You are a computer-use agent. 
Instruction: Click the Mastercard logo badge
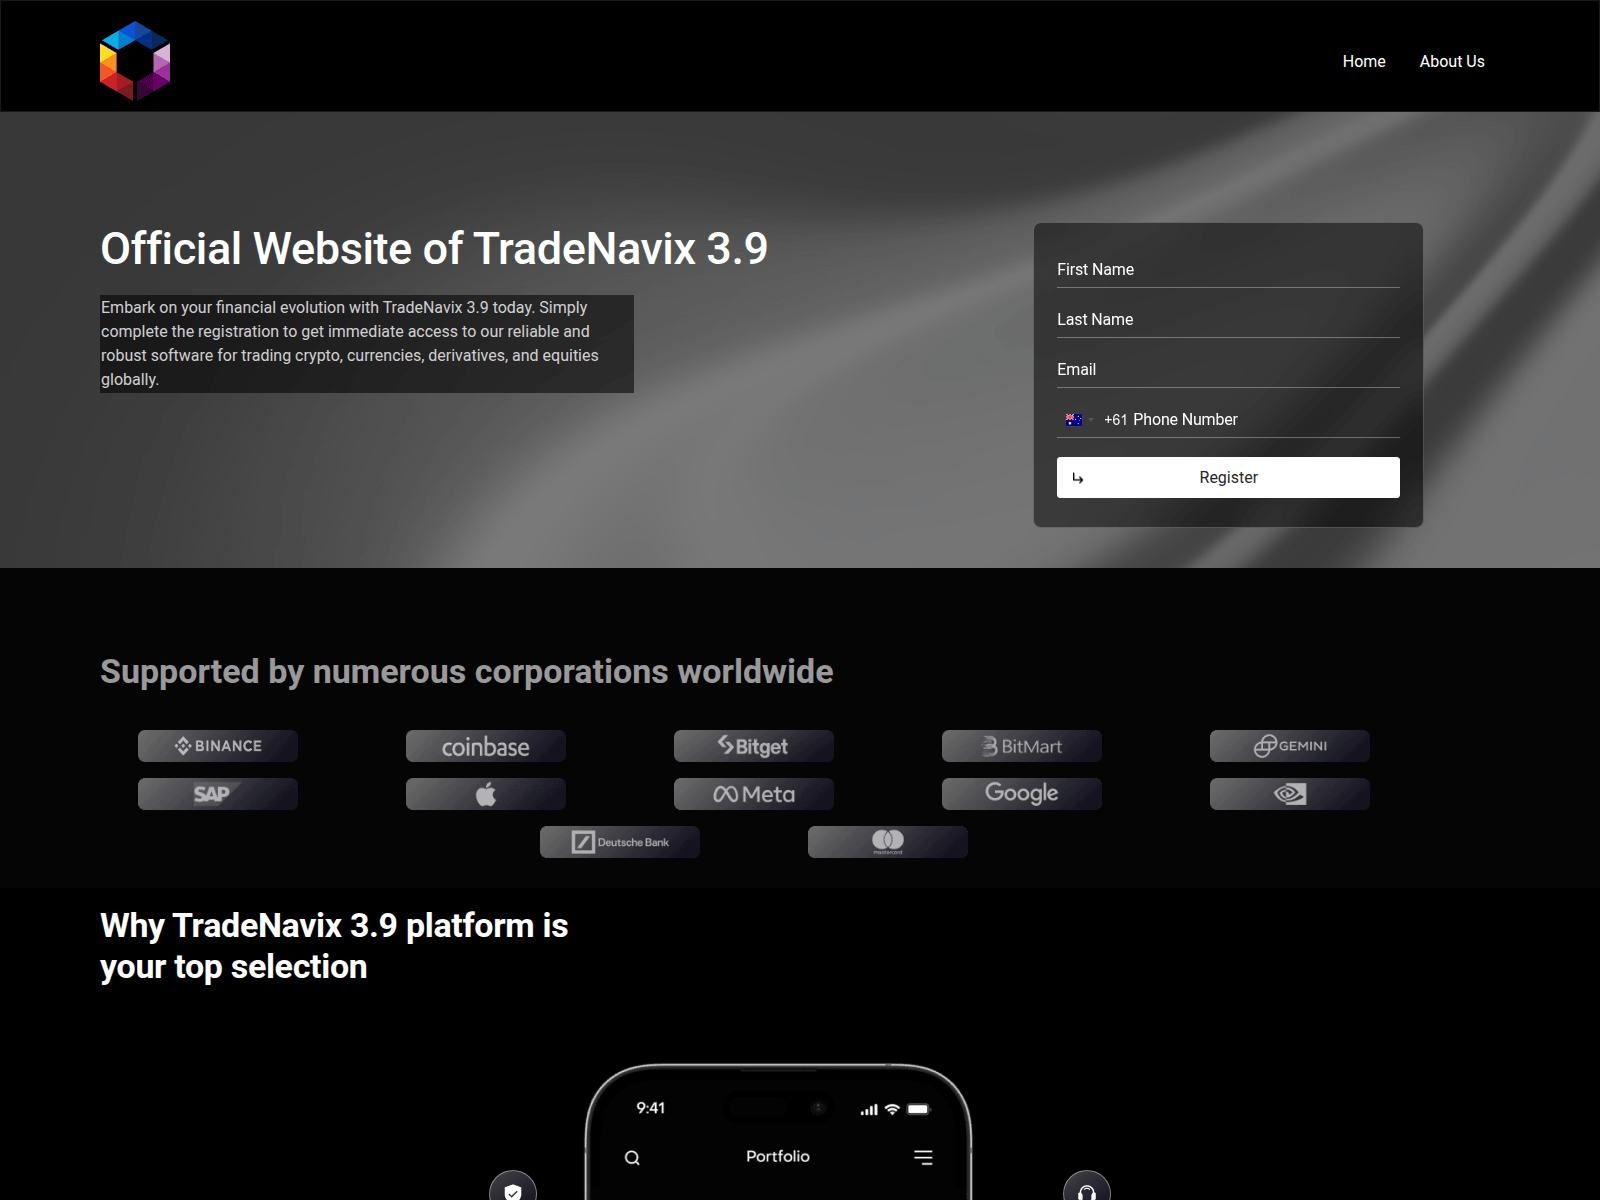click(x=888, y=842)
